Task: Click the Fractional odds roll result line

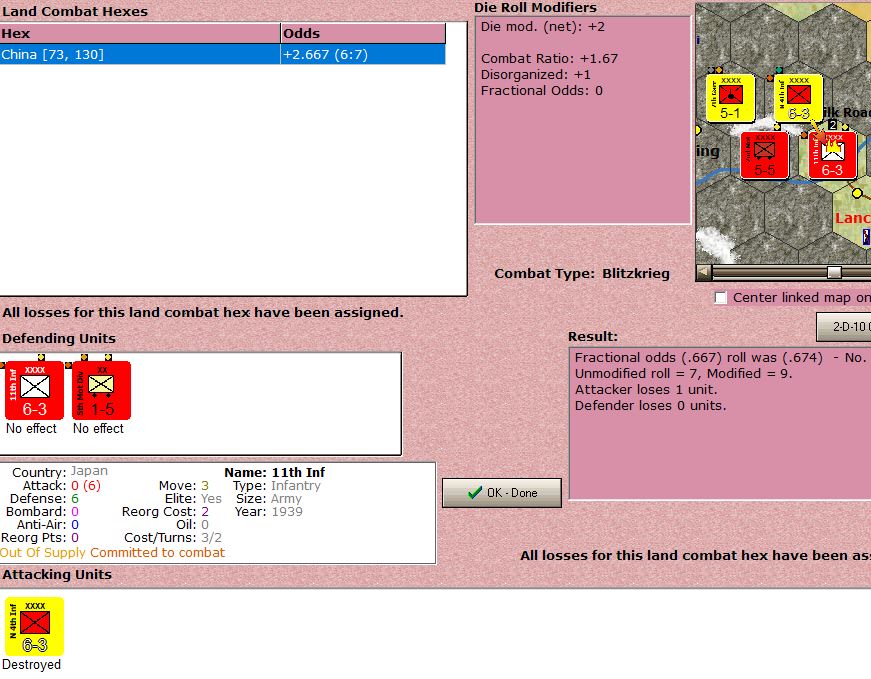Action: (720, 357)
